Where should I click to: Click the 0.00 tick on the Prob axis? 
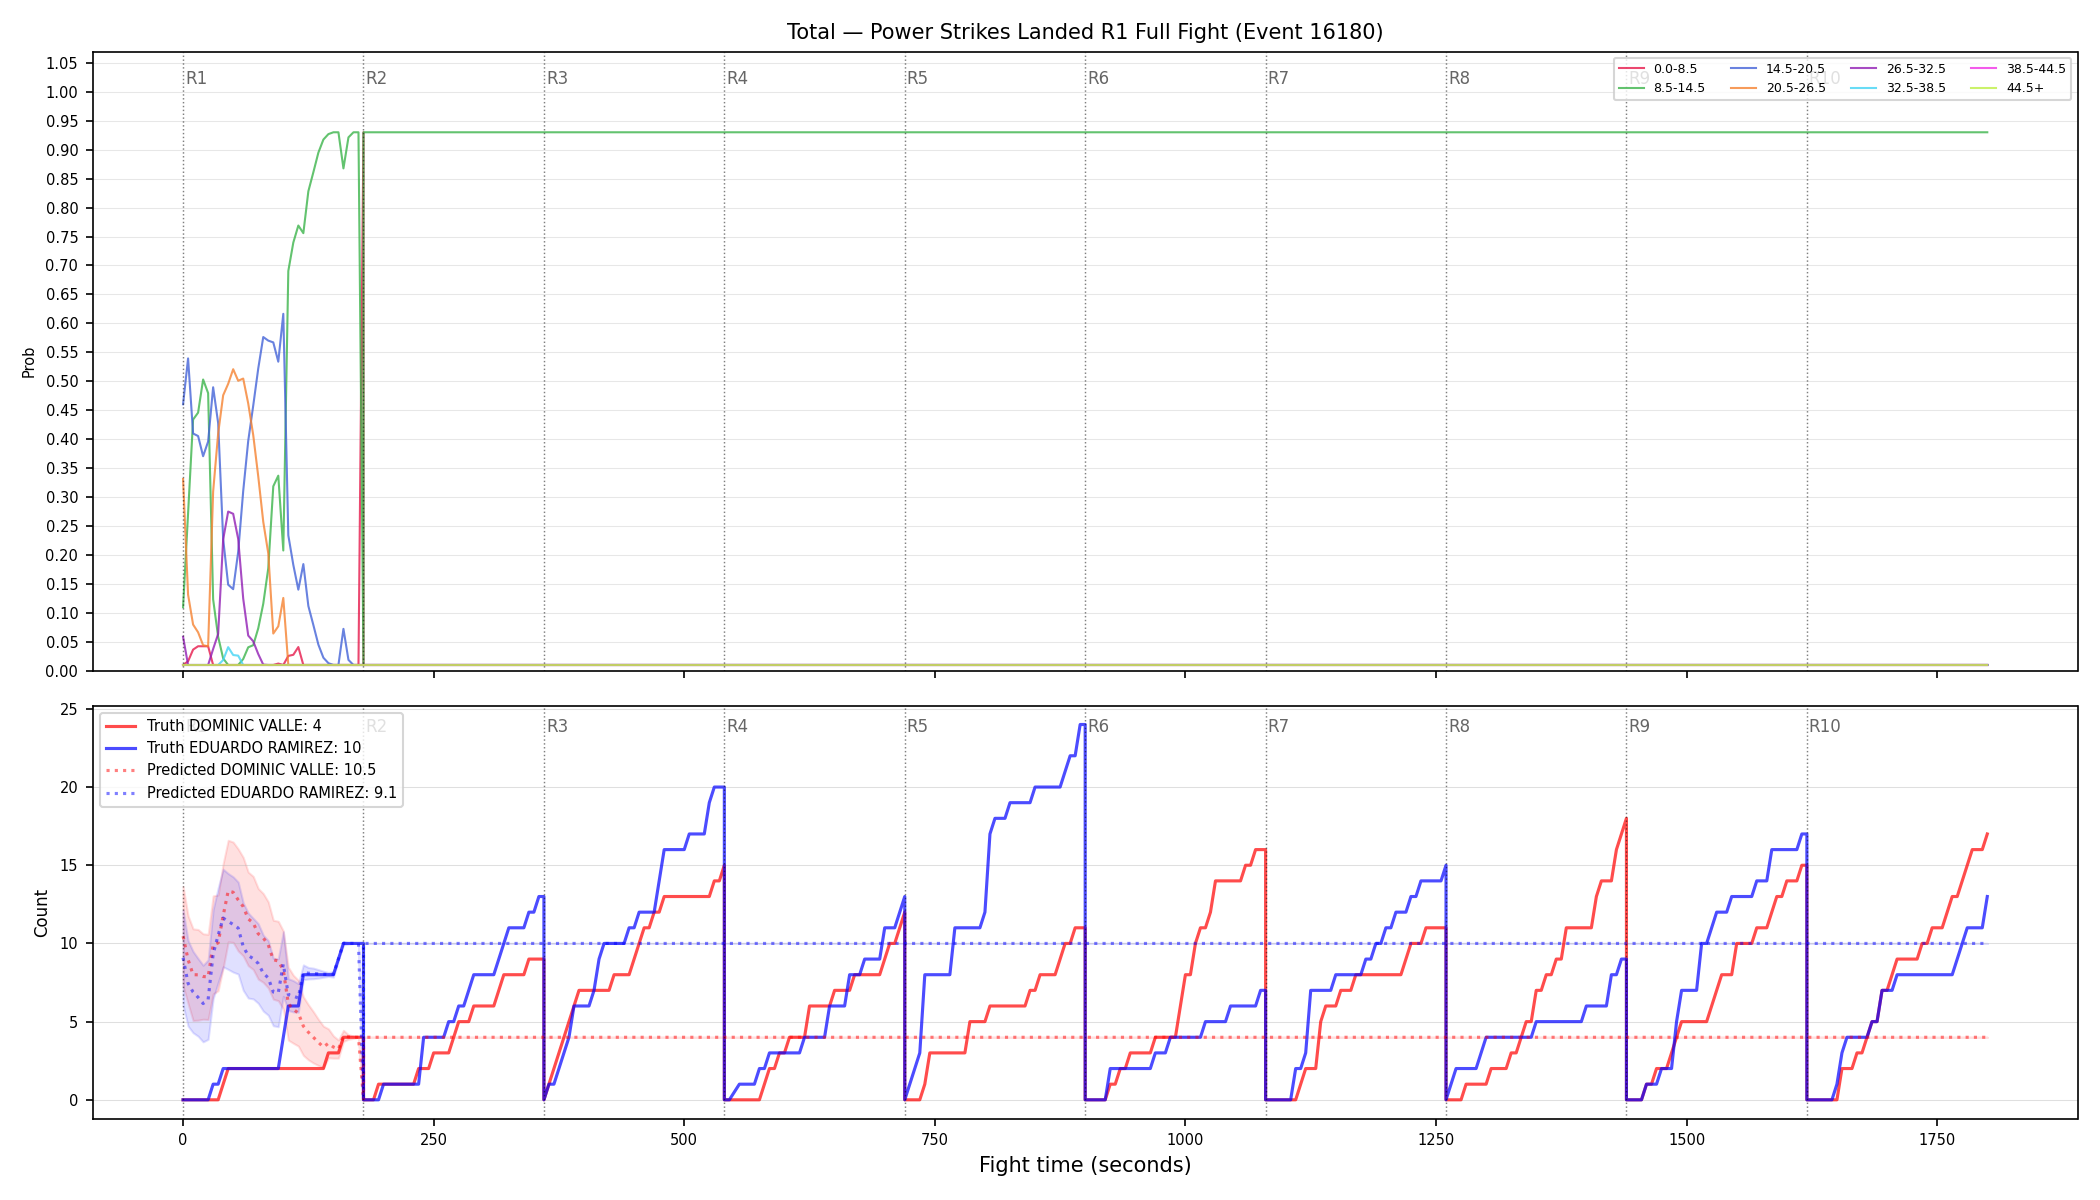(x=62, y=671)
